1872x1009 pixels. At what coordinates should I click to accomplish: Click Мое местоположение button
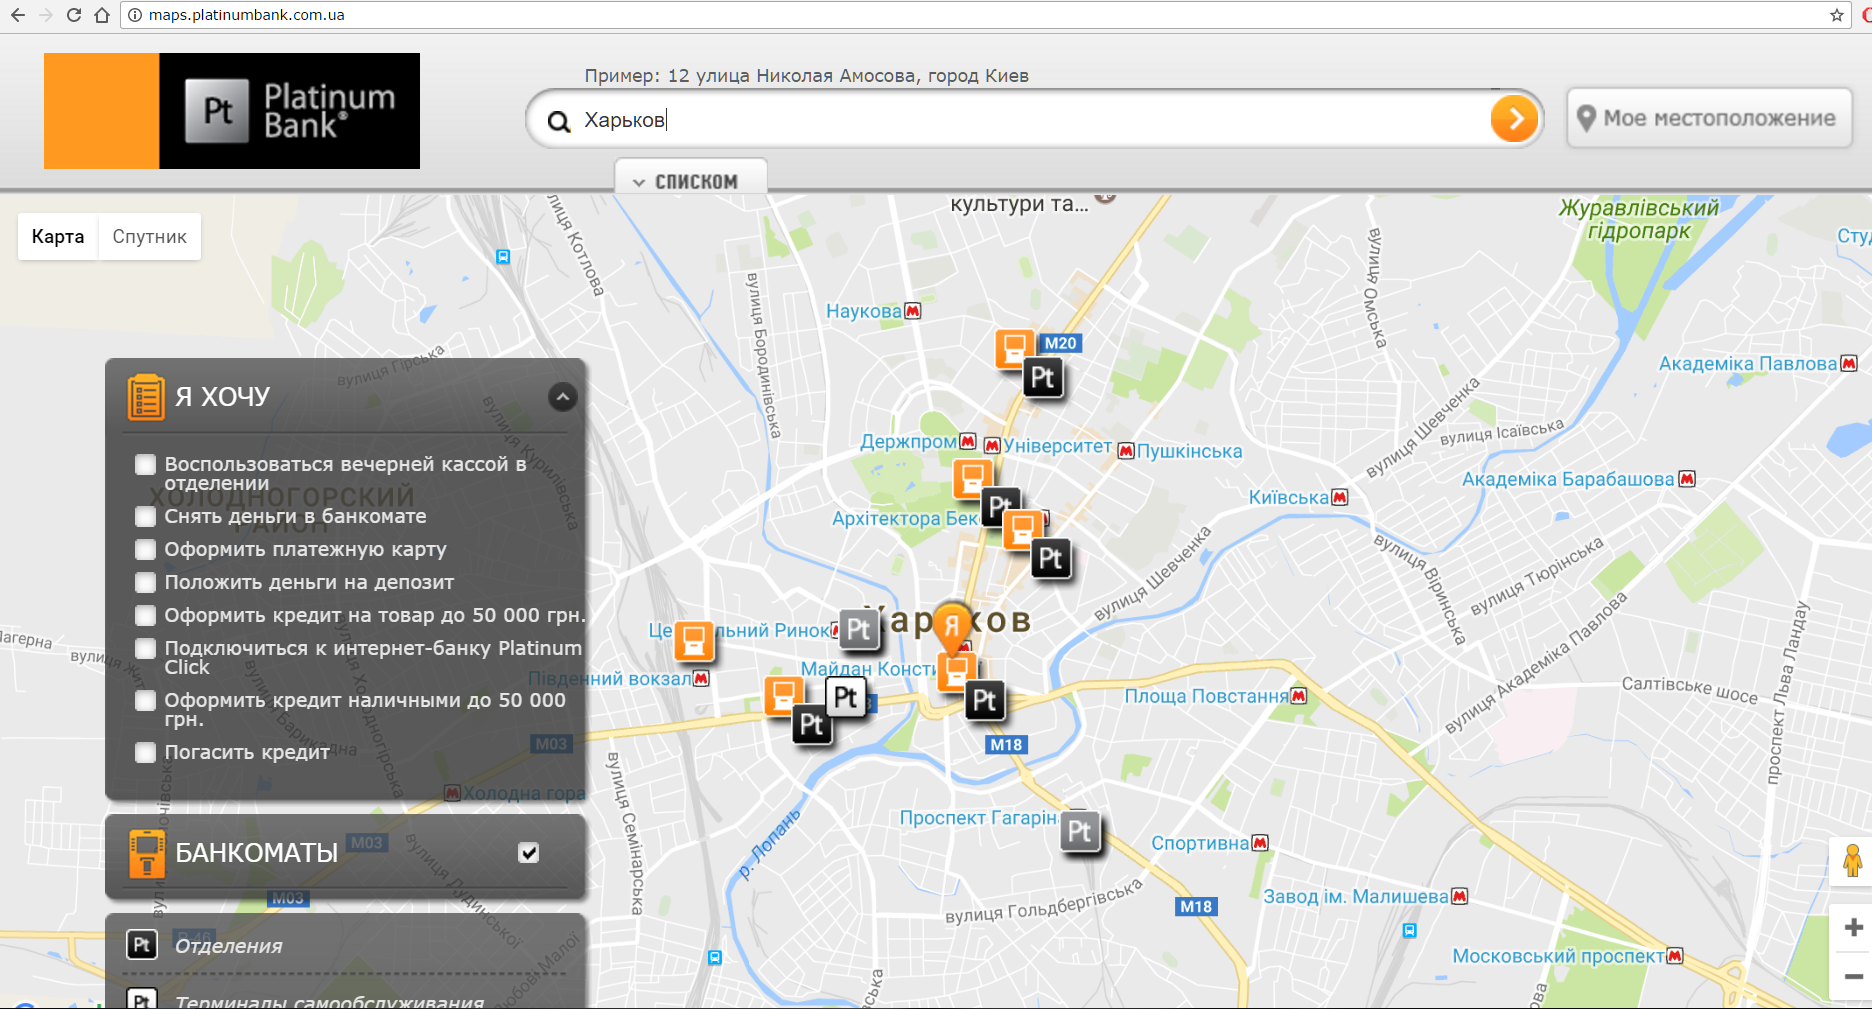pos(1709,118)
